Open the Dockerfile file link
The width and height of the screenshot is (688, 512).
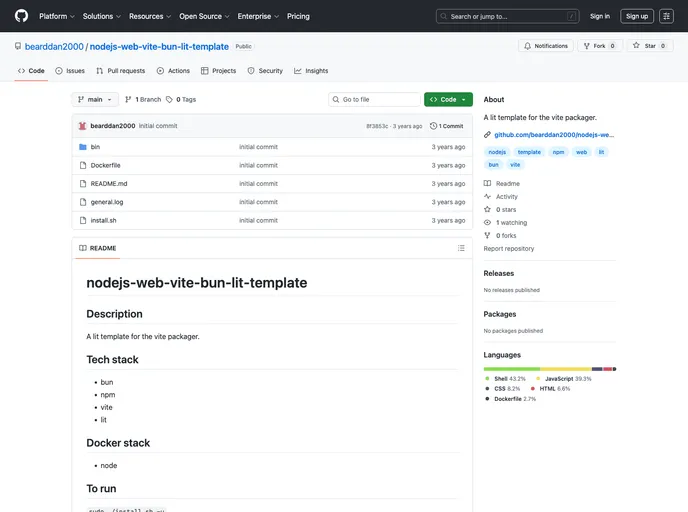(105, 165)
